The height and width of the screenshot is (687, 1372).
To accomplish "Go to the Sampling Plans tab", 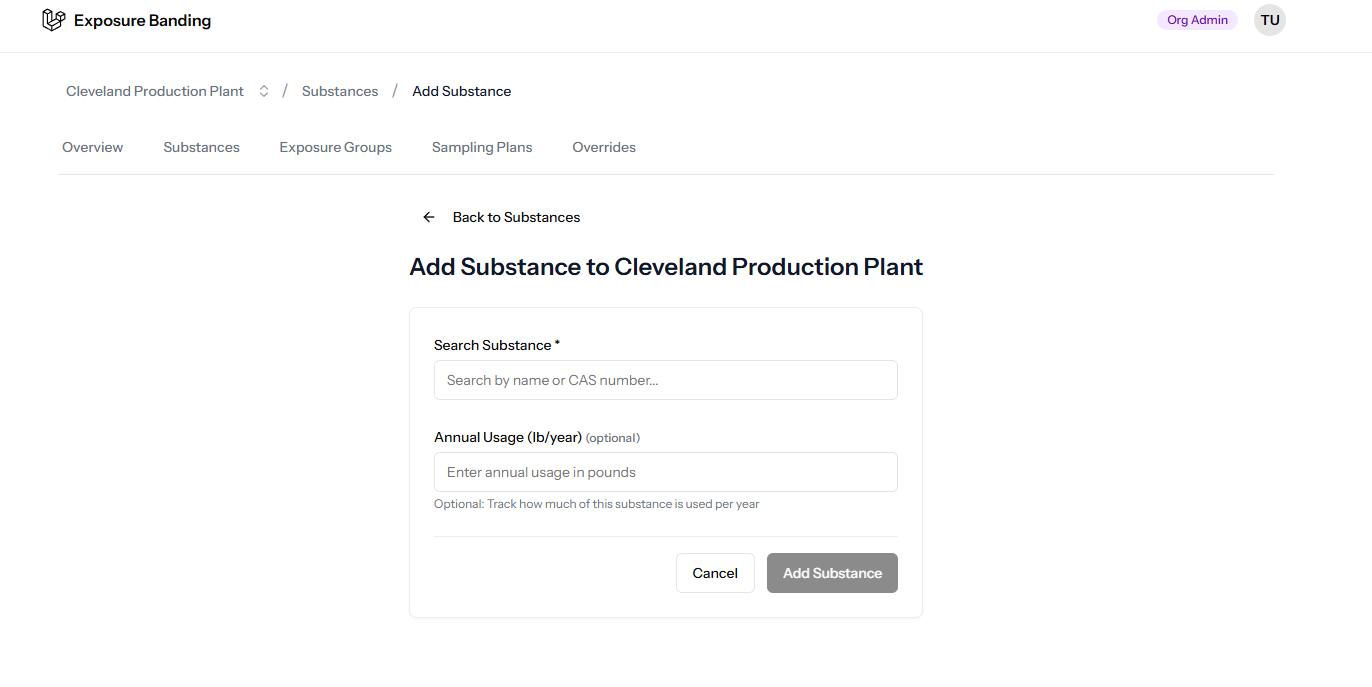I will (482, 147).
